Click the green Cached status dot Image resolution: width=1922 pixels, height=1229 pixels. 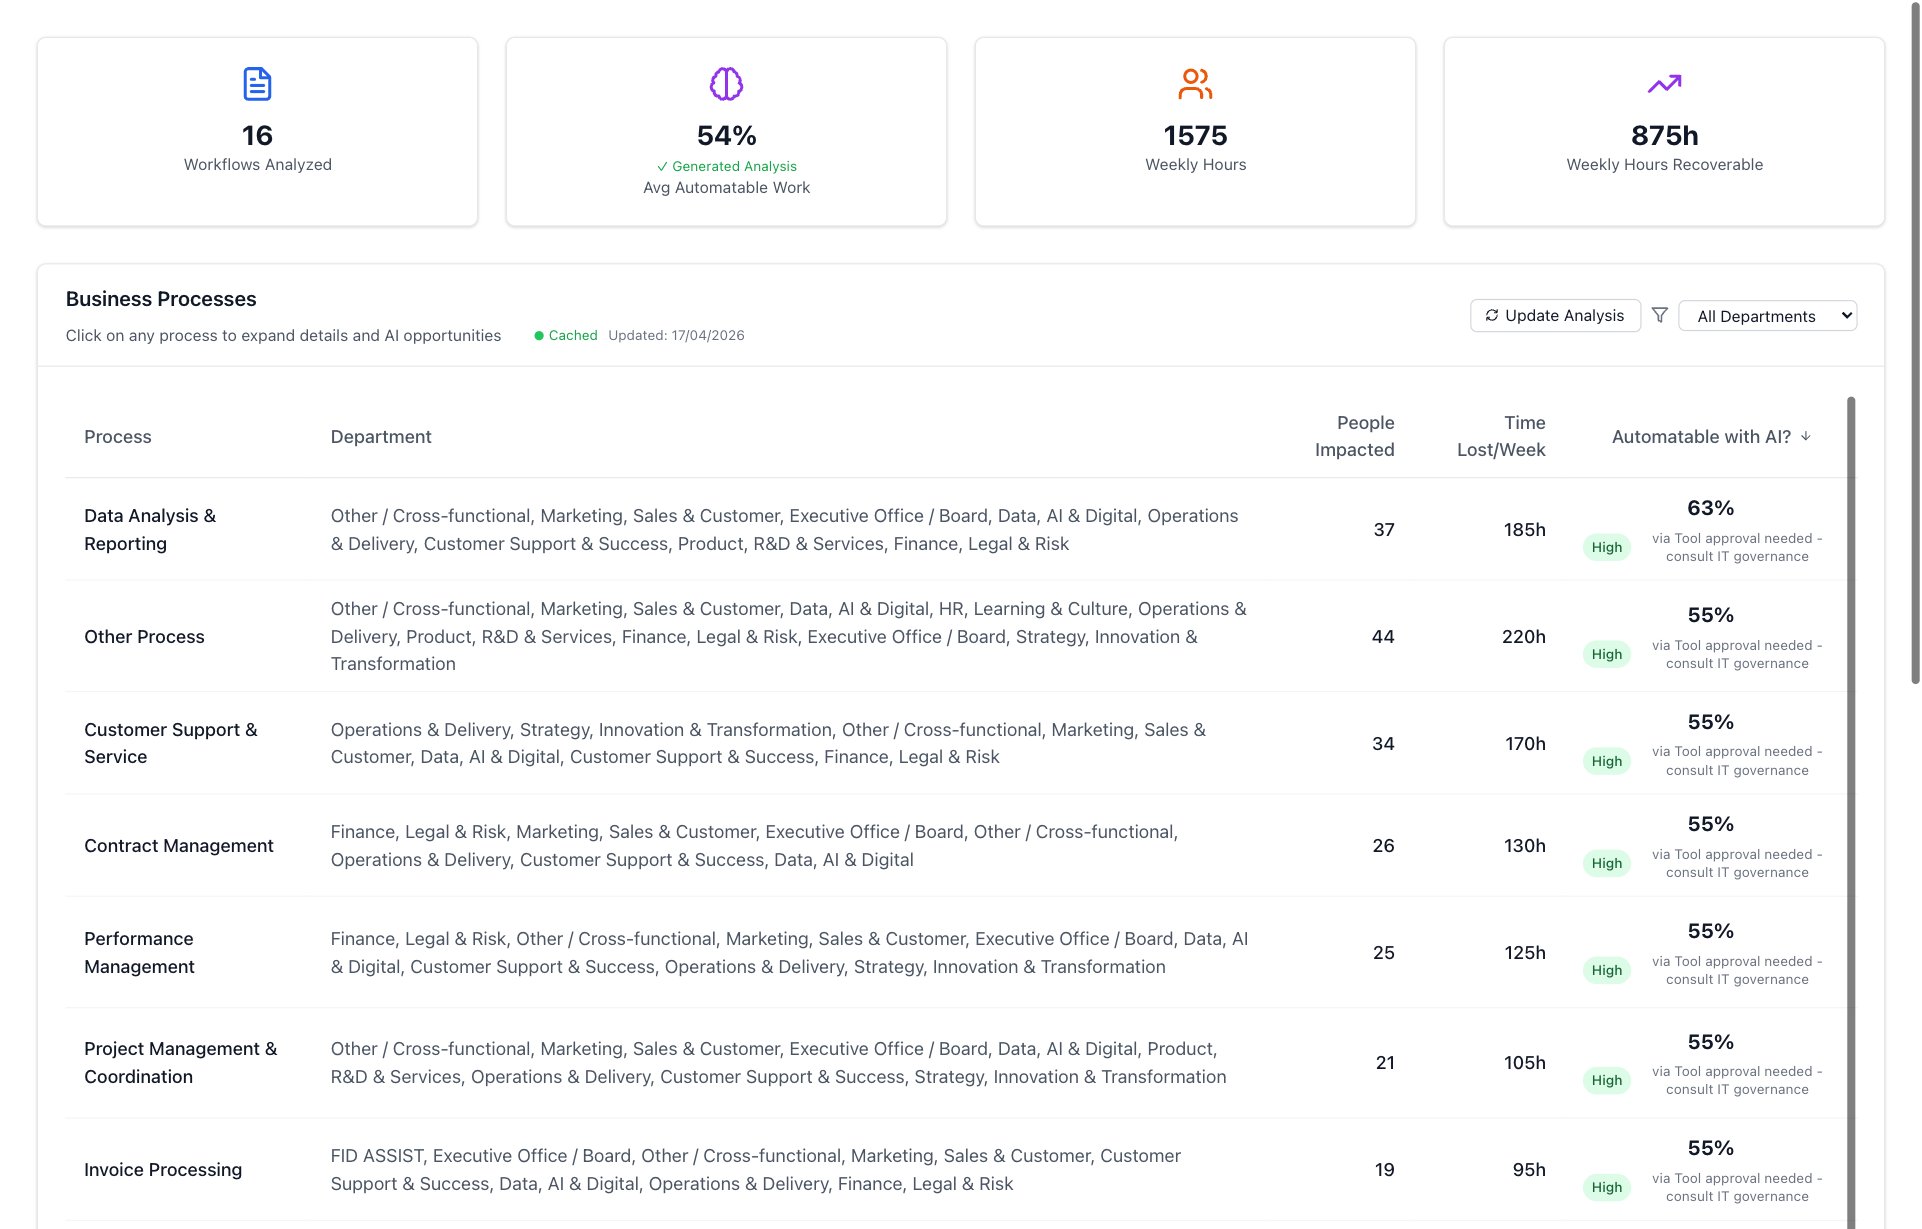(539, 336)
